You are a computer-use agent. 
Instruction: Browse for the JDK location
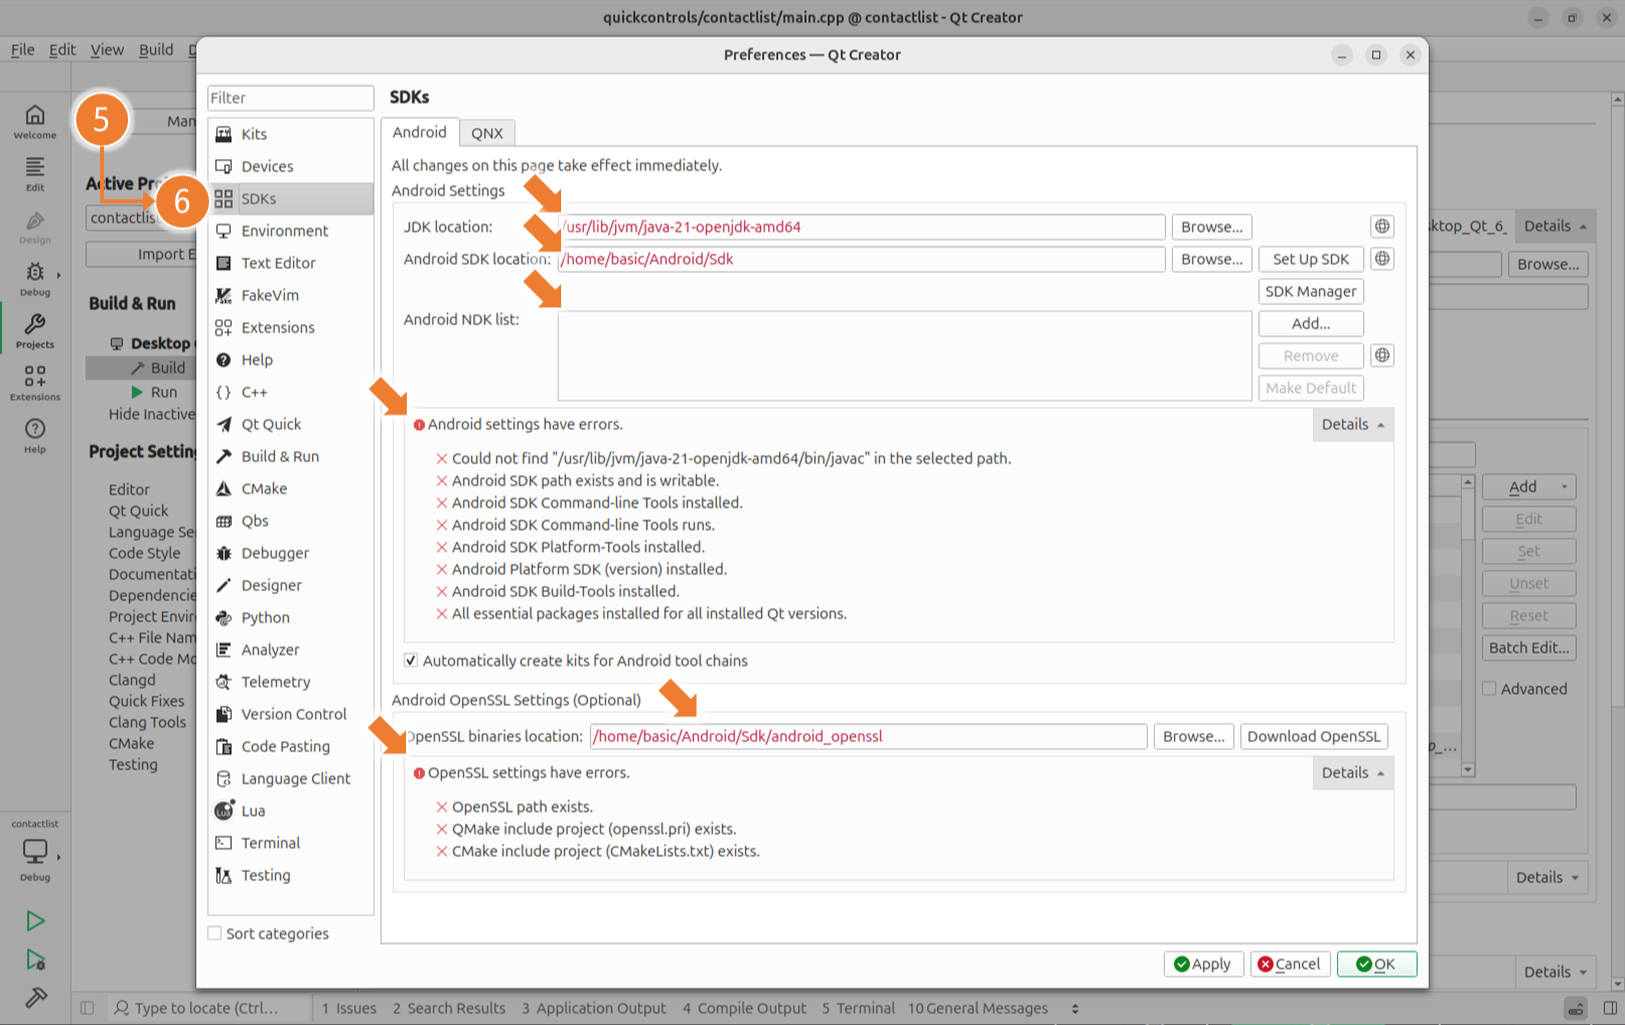(x=1211, y=227)
